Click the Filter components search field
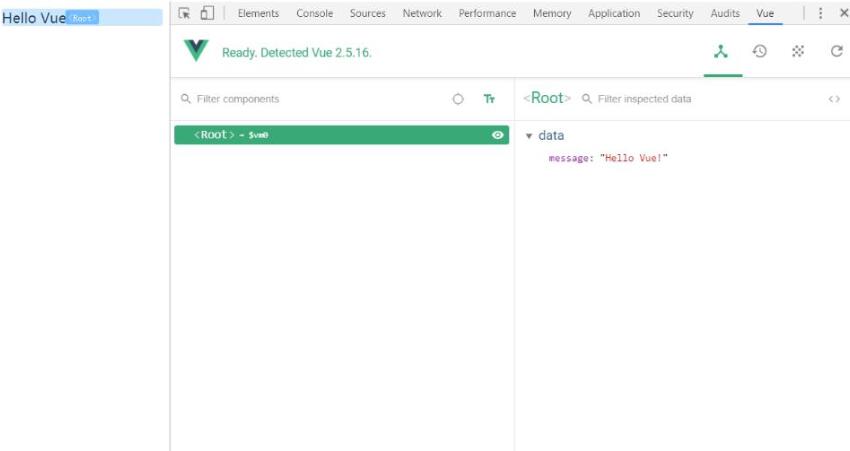This screenshot has height=451, width=850. point(300,99)
